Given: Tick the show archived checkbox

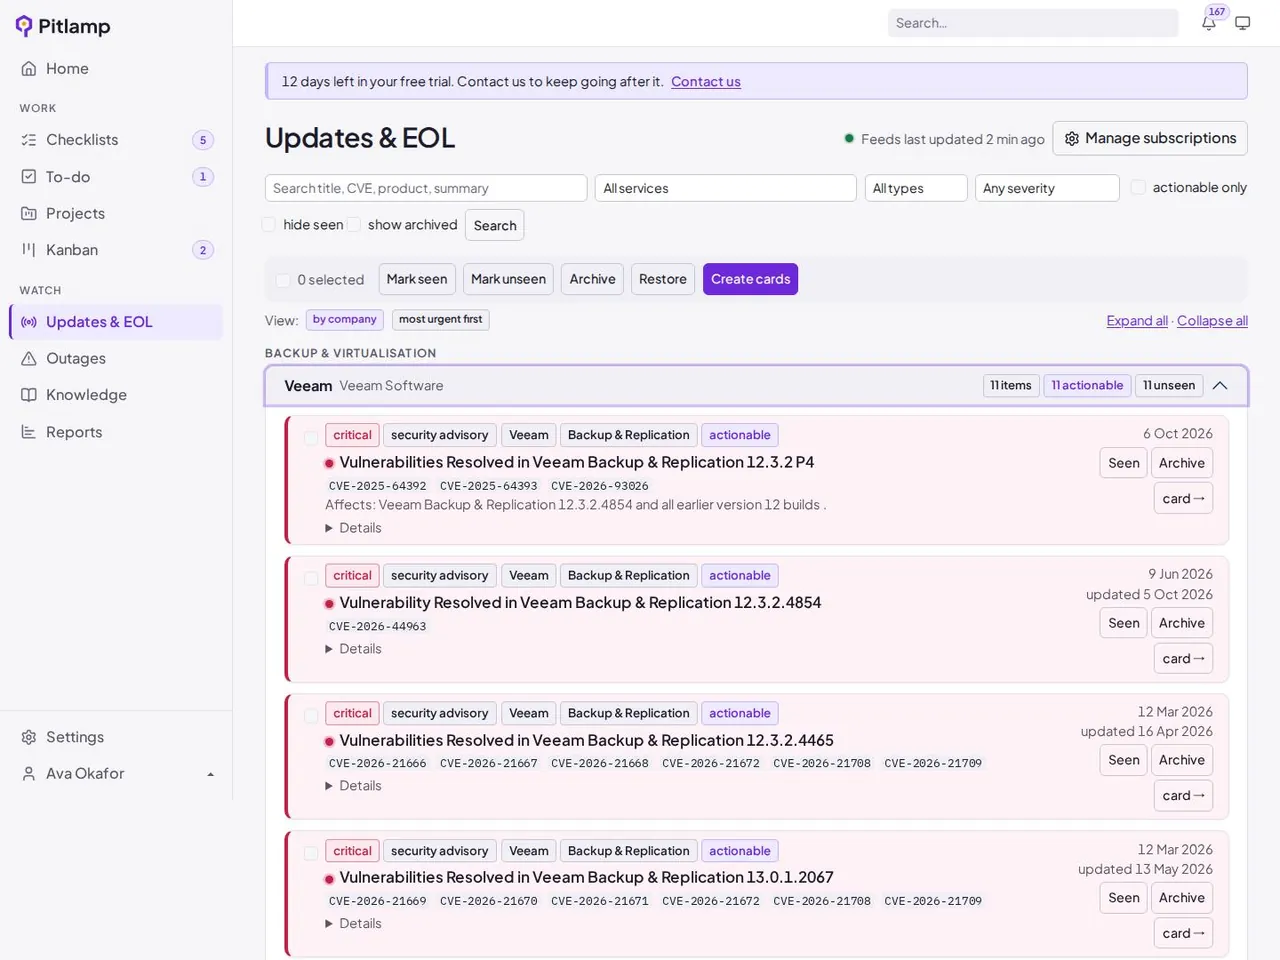Looking at the screenshot, I should (354, 224).
